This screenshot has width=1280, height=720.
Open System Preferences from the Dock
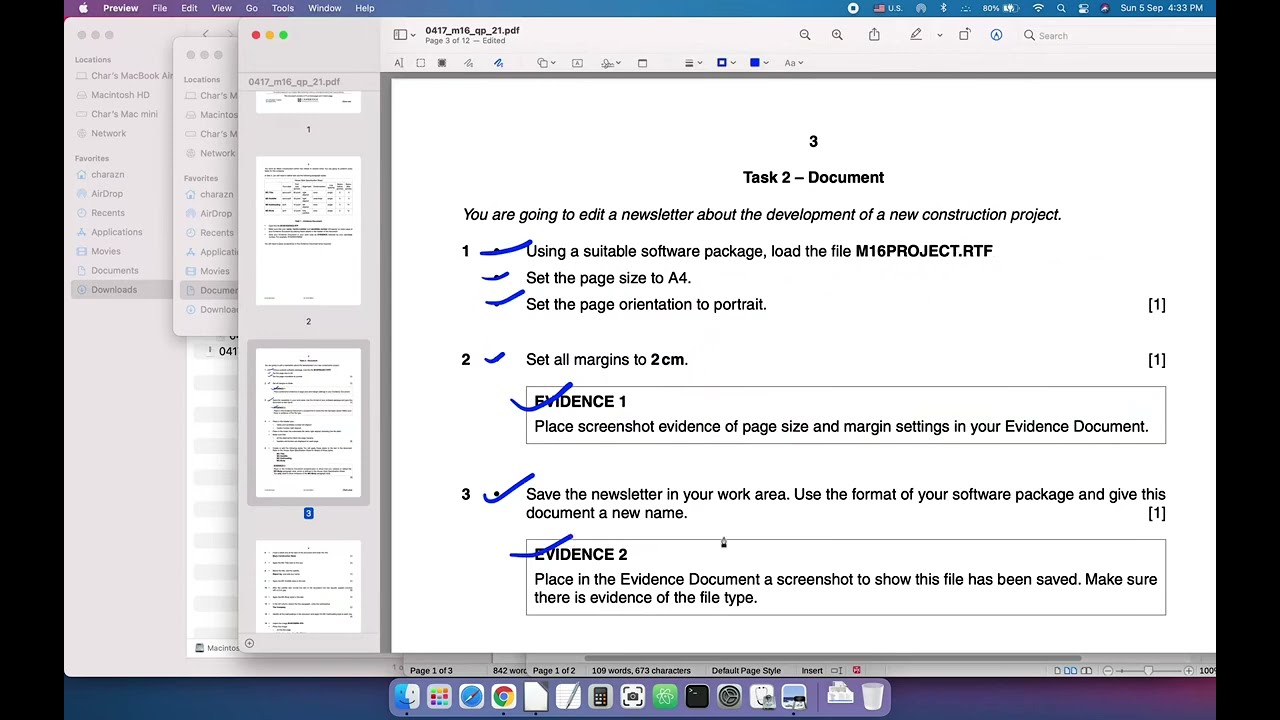(x=729, y=696)
